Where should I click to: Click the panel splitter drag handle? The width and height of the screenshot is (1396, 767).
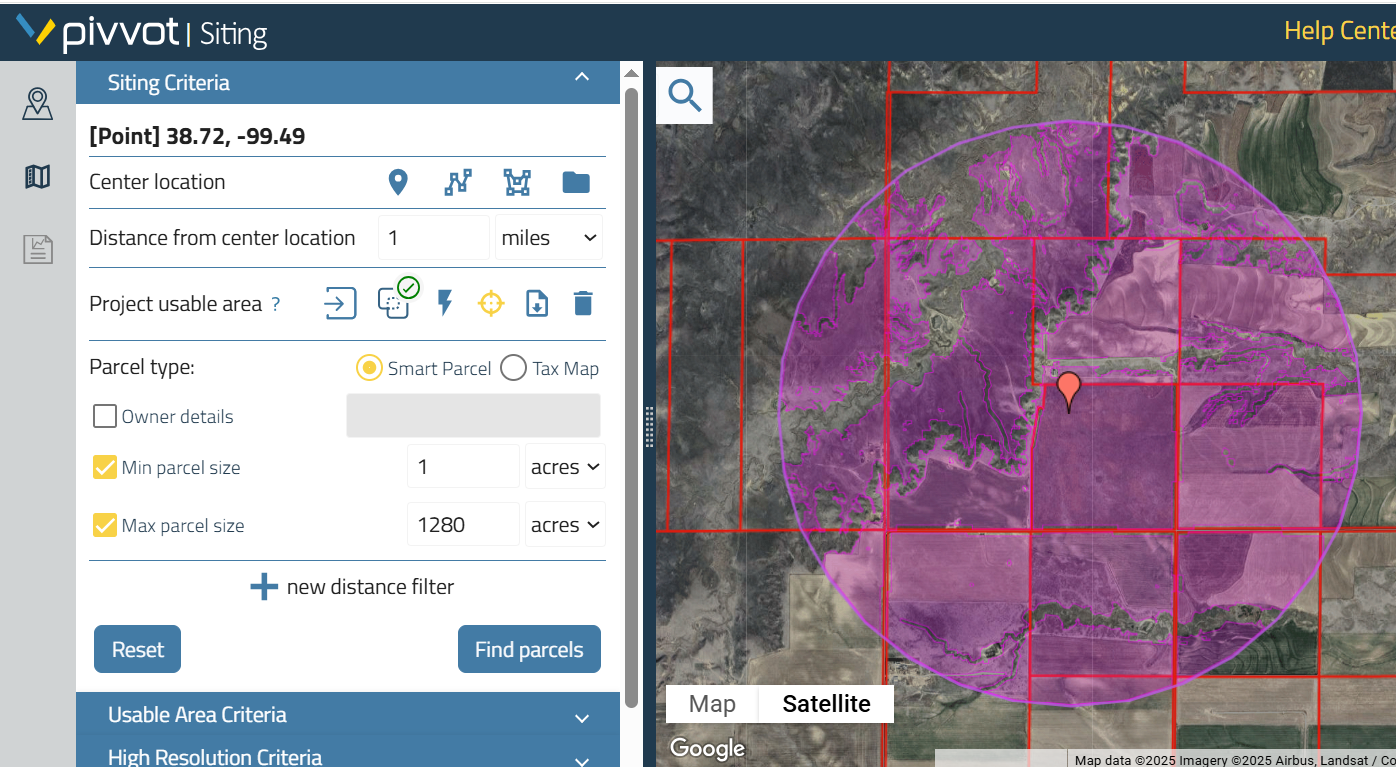(x=648, y=427)
